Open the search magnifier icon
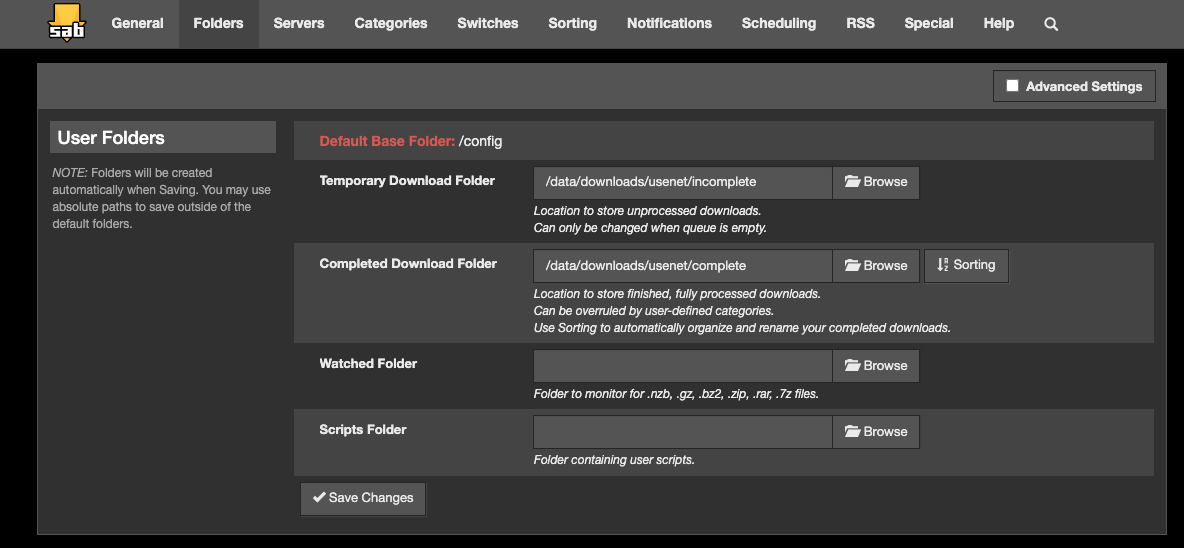The height and width of the screenshot is (548, 1184). point(1051,24)
